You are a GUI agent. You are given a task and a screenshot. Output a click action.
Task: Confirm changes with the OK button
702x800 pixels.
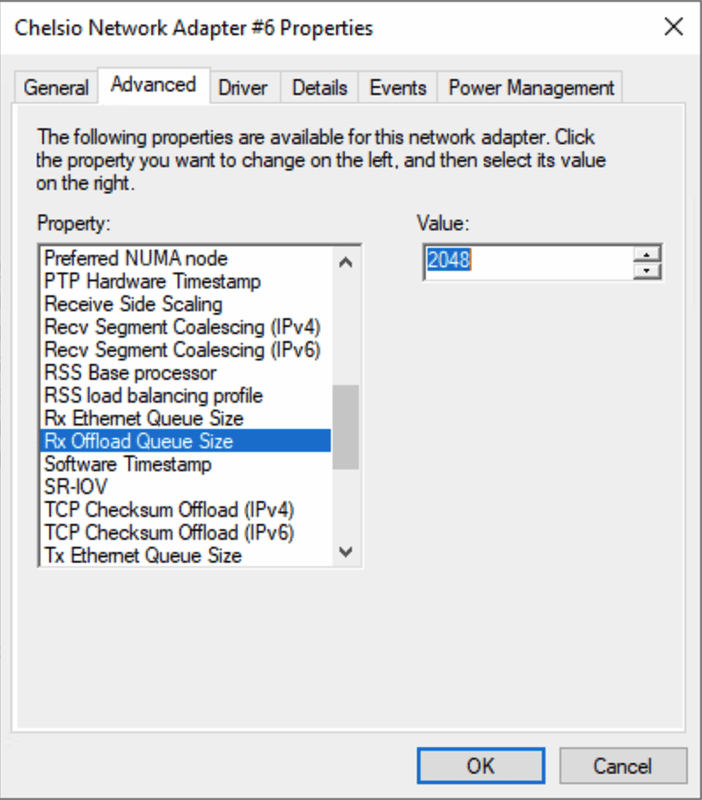point(481,766)
